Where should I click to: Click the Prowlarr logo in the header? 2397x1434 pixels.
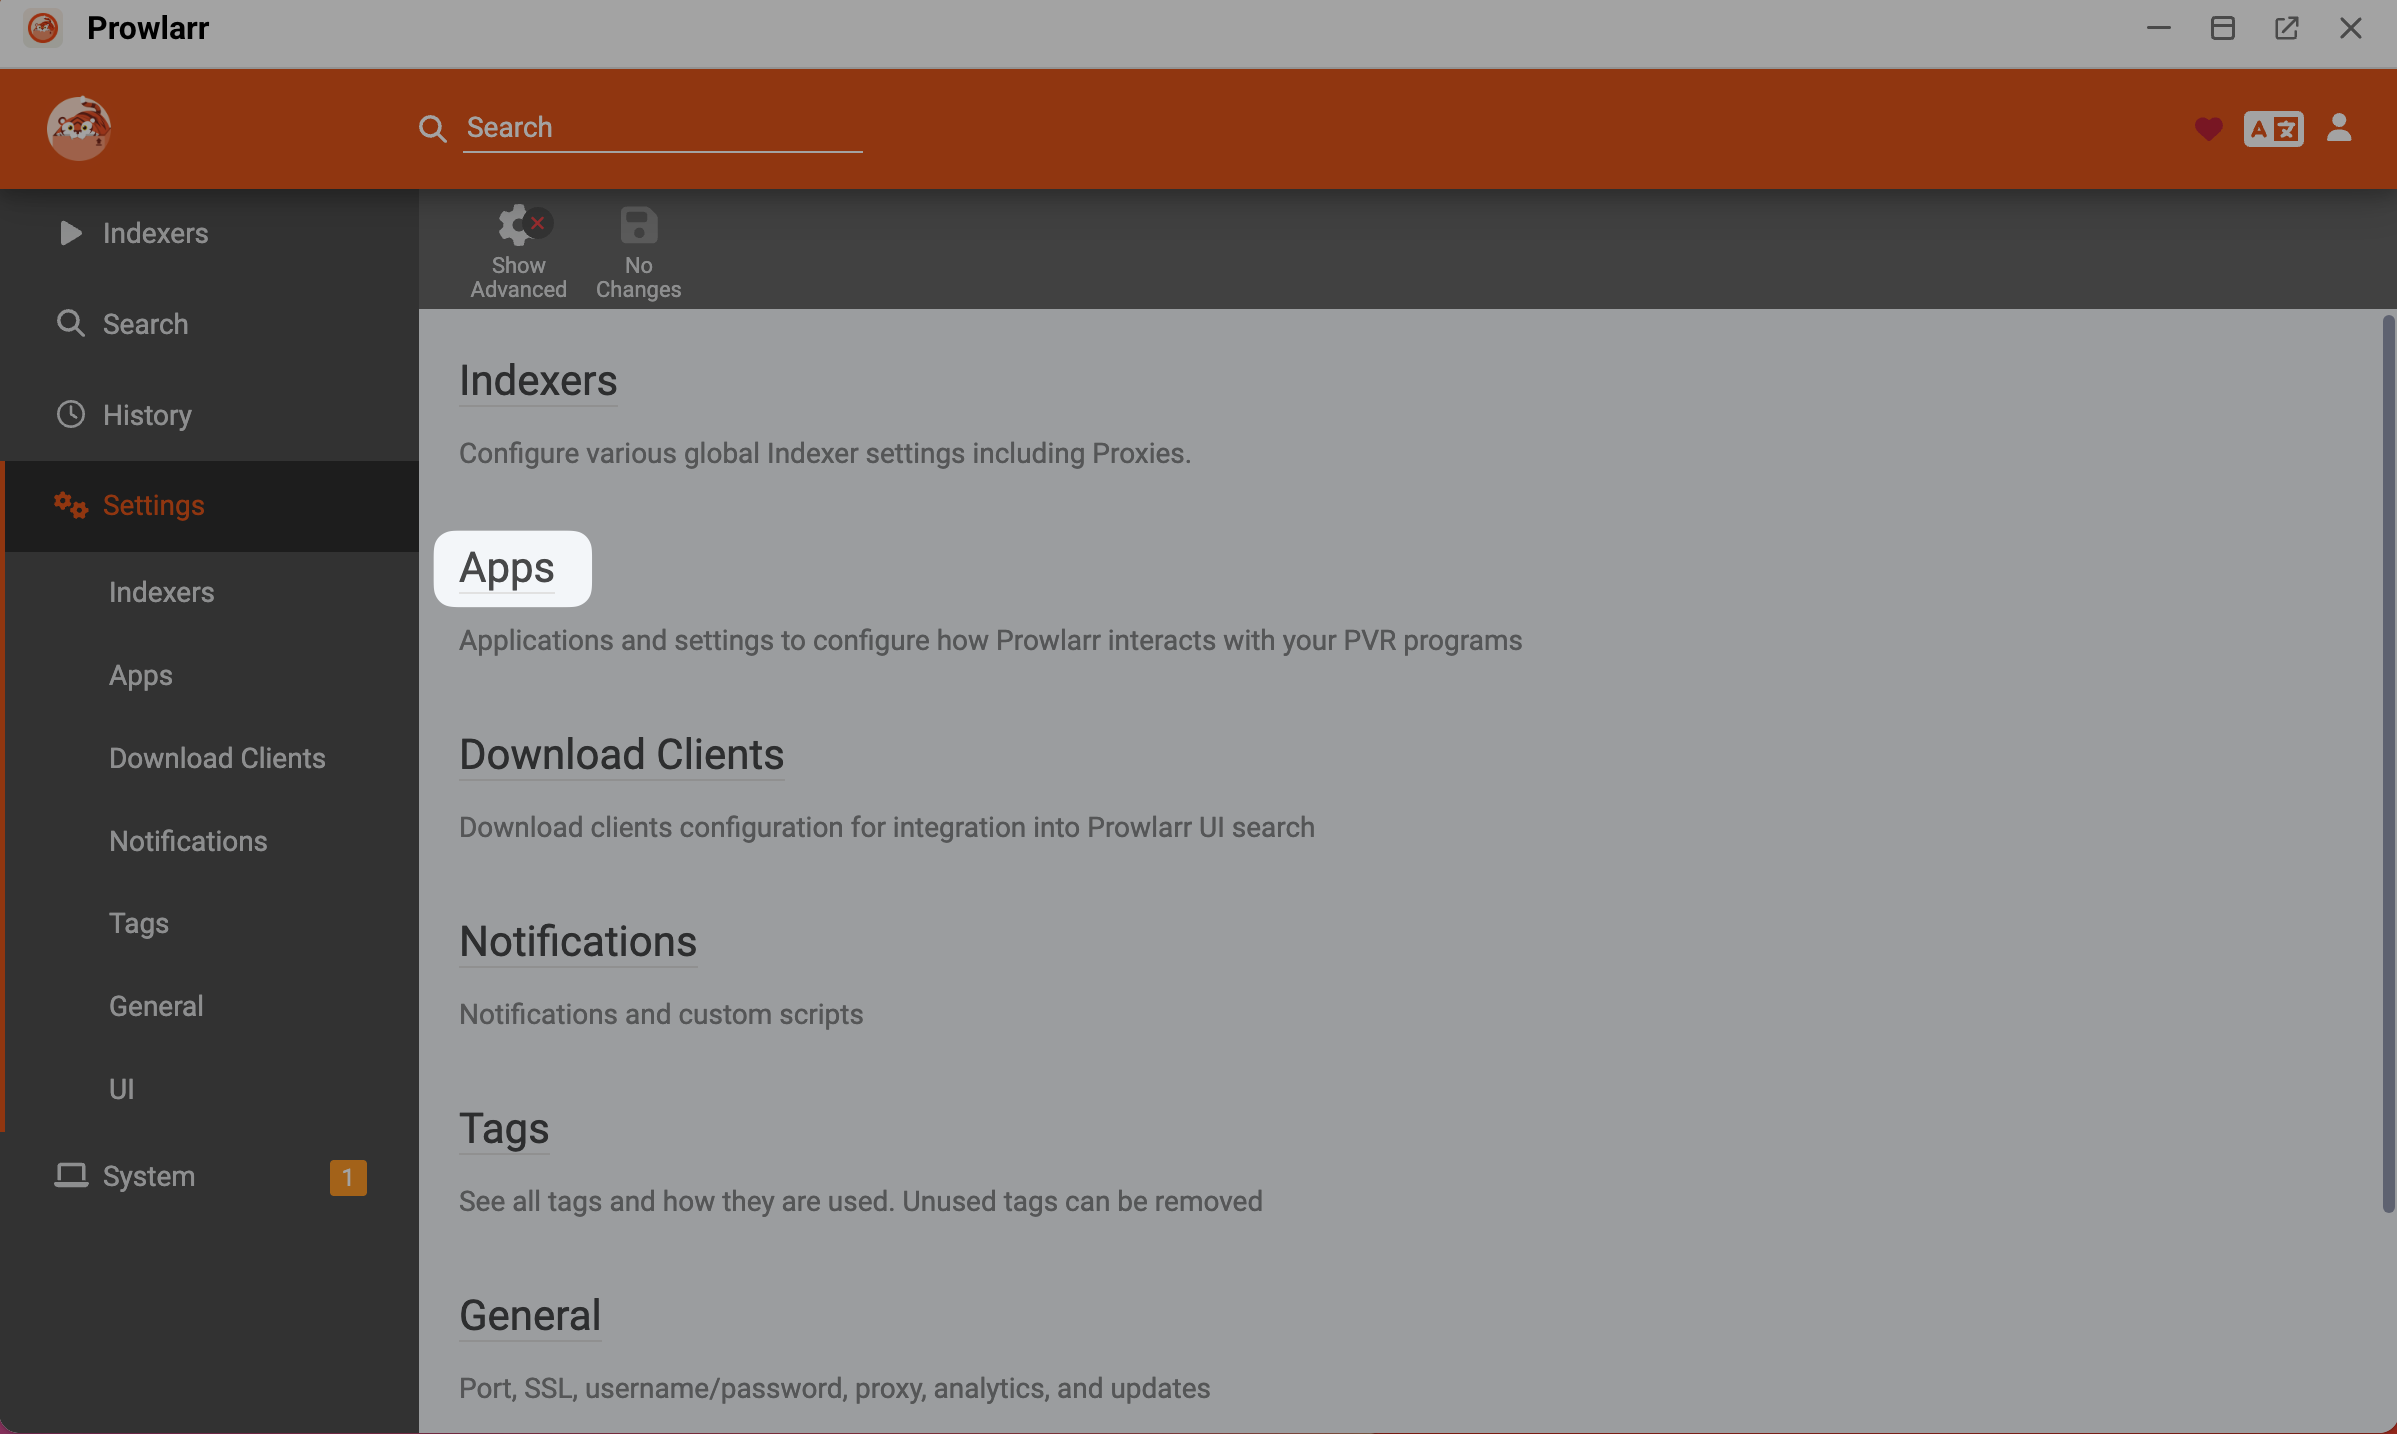click(x=78, y=128)
